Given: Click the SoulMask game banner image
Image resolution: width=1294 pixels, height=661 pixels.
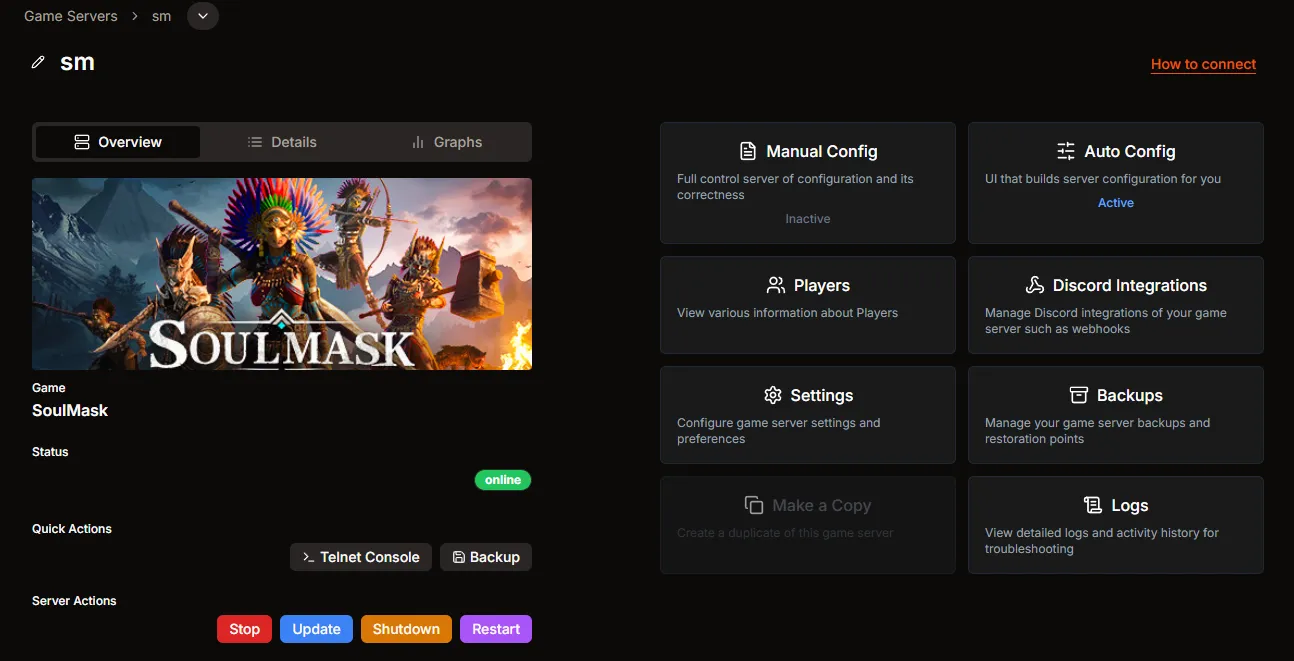Looking at the screenshot, I should click(281, 274).
